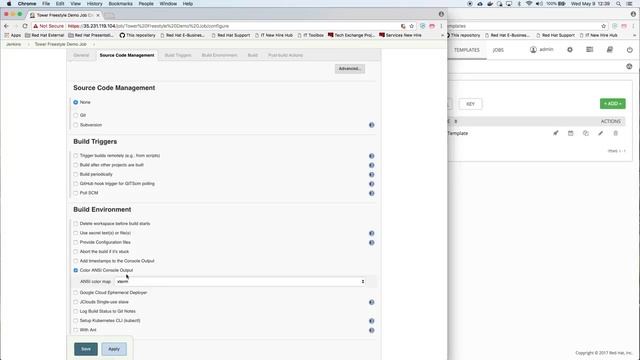Go to the Post-build Actions tab
The width and height of the screenshot is (640, 360).
click(x=285, y=55)
